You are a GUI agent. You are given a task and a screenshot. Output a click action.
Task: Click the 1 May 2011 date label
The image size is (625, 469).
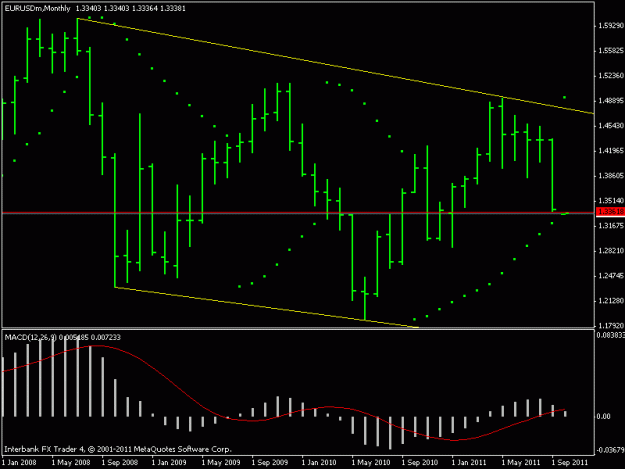coord(521,463)
